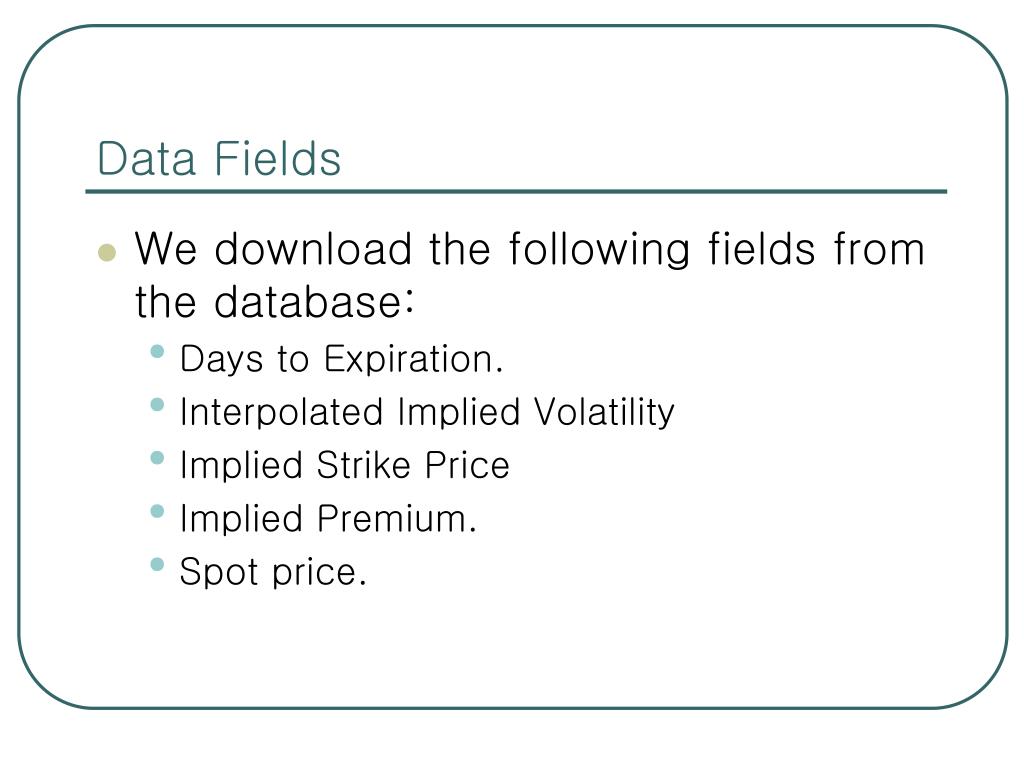Click the word 'Fields' in the title
Screen dimensions: 1024x768
click(x=278, y=158)
